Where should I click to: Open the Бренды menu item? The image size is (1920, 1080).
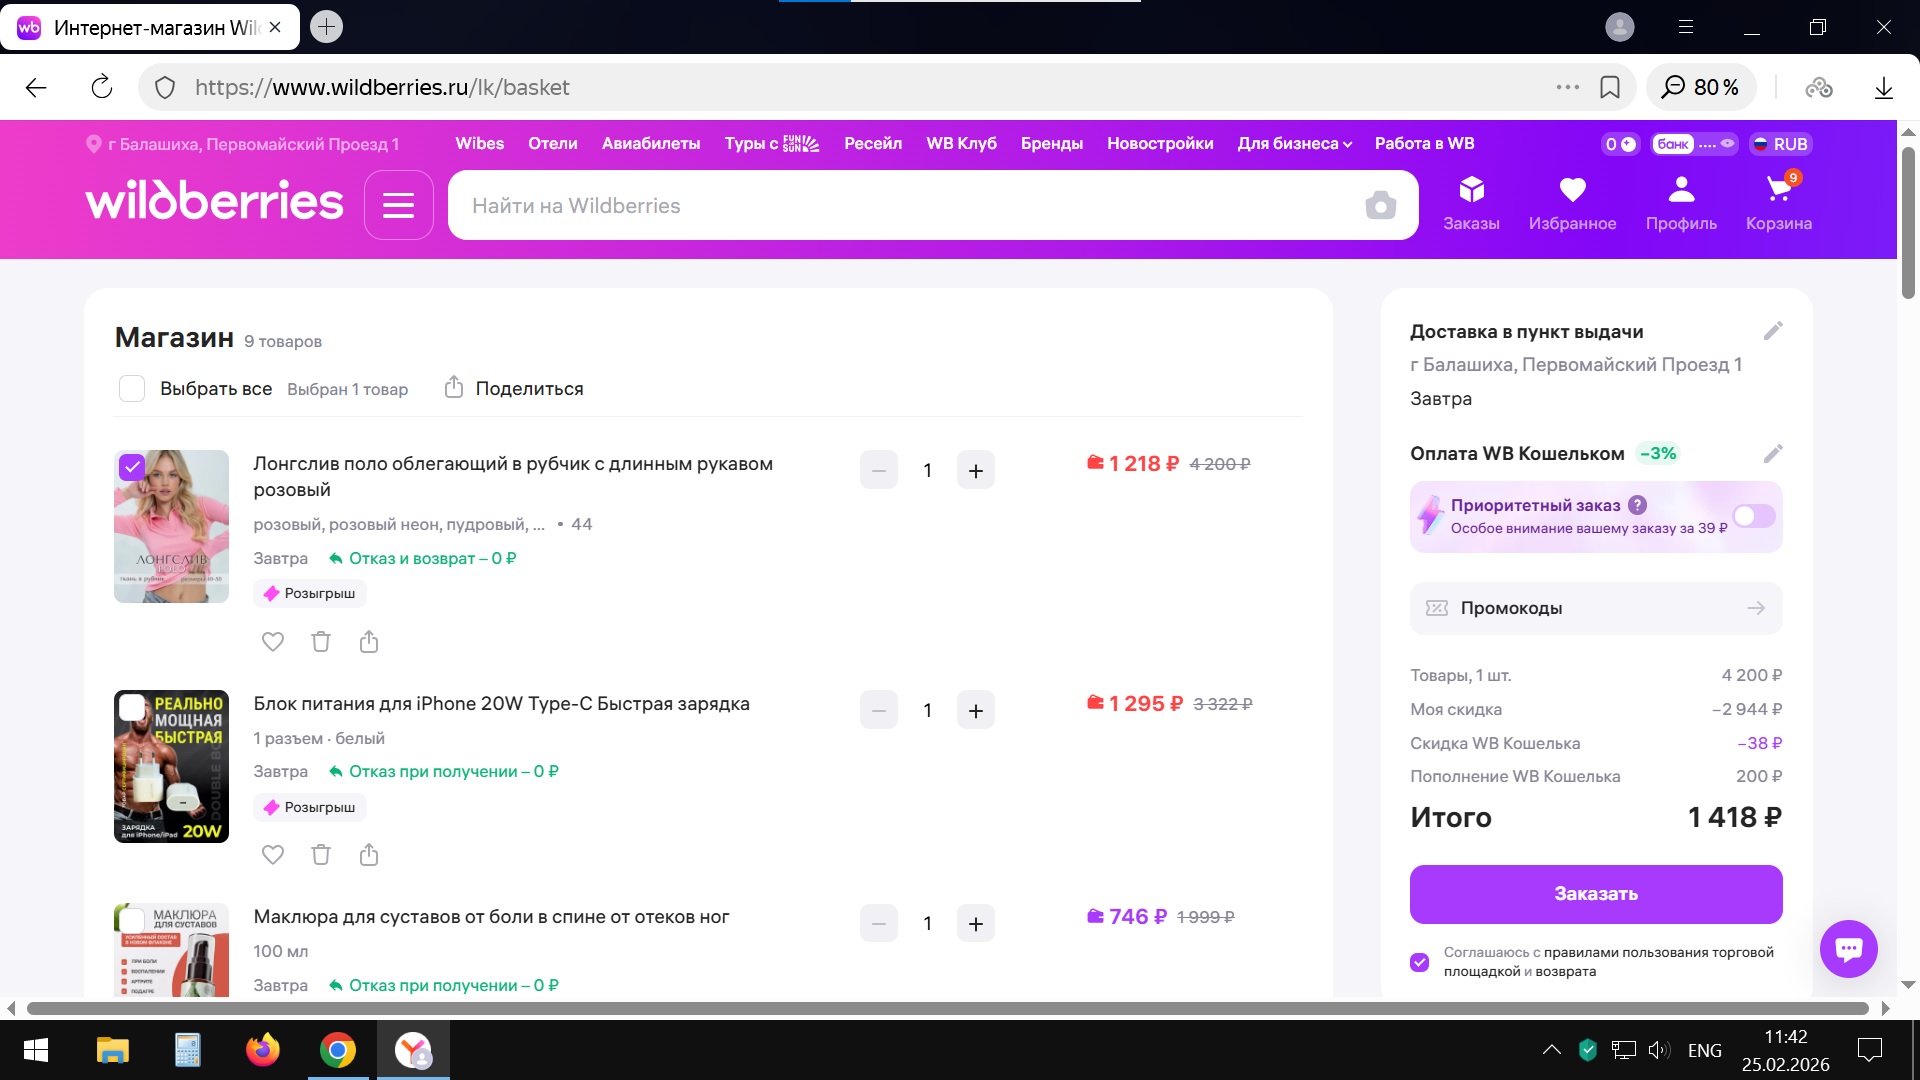tap(1051, 144)
